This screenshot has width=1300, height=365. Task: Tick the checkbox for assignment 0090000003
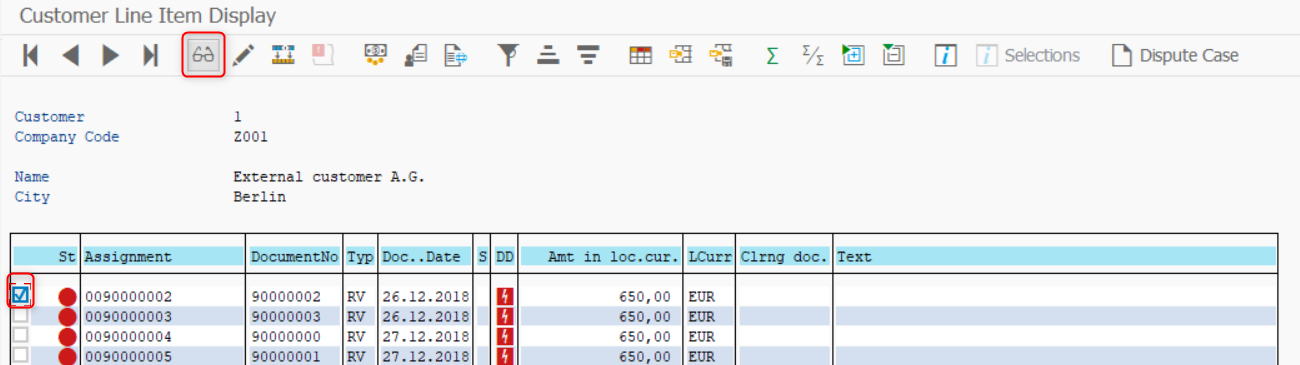pyautogui.click(x=20, y=316)
